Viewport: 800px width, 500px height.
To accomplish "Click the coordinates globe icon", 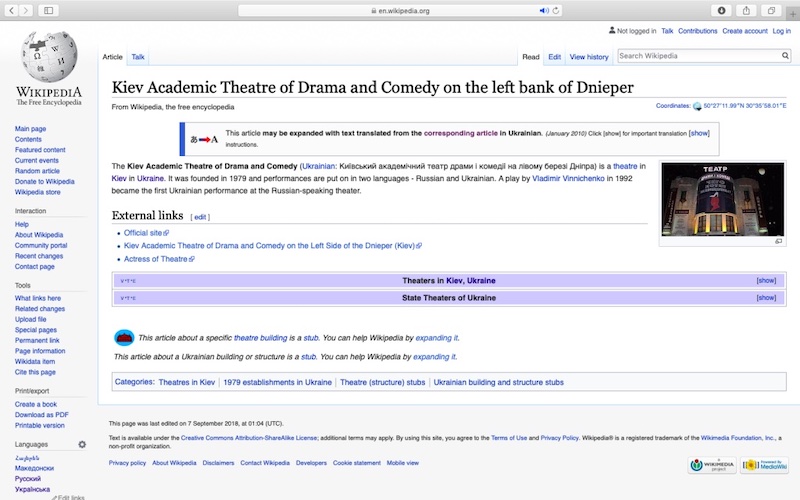I will pyautogui.click(x=697, y=106).
